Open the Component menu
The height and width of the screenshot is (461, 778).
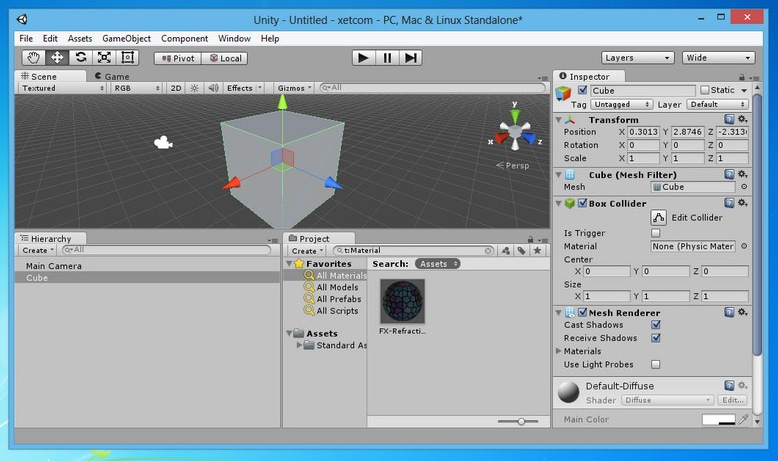pyautogui.click(x=184, y=38)
